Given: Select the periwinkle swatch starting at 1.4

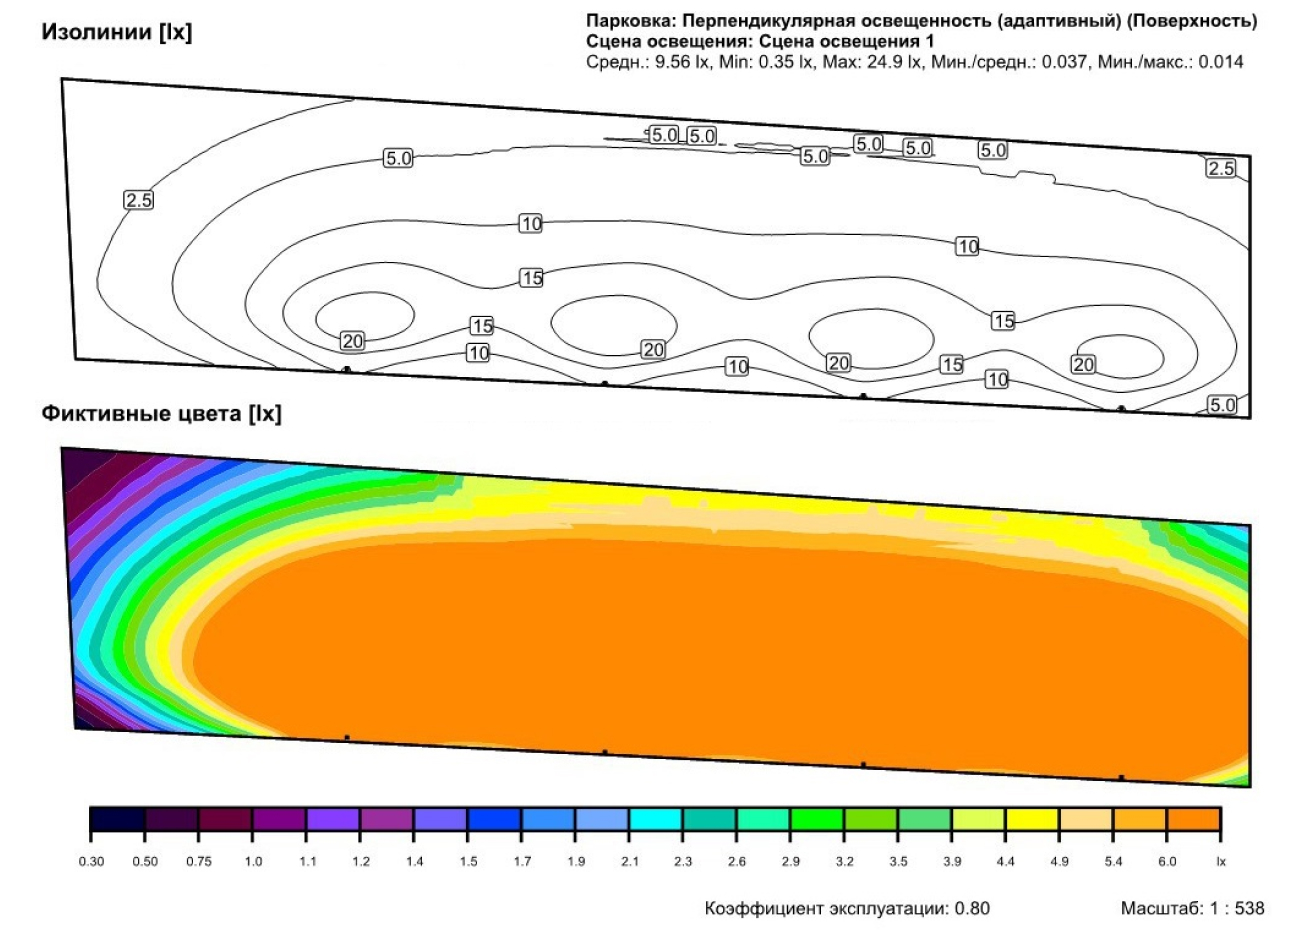Looking at the screenshot, I should pos(441,820).
